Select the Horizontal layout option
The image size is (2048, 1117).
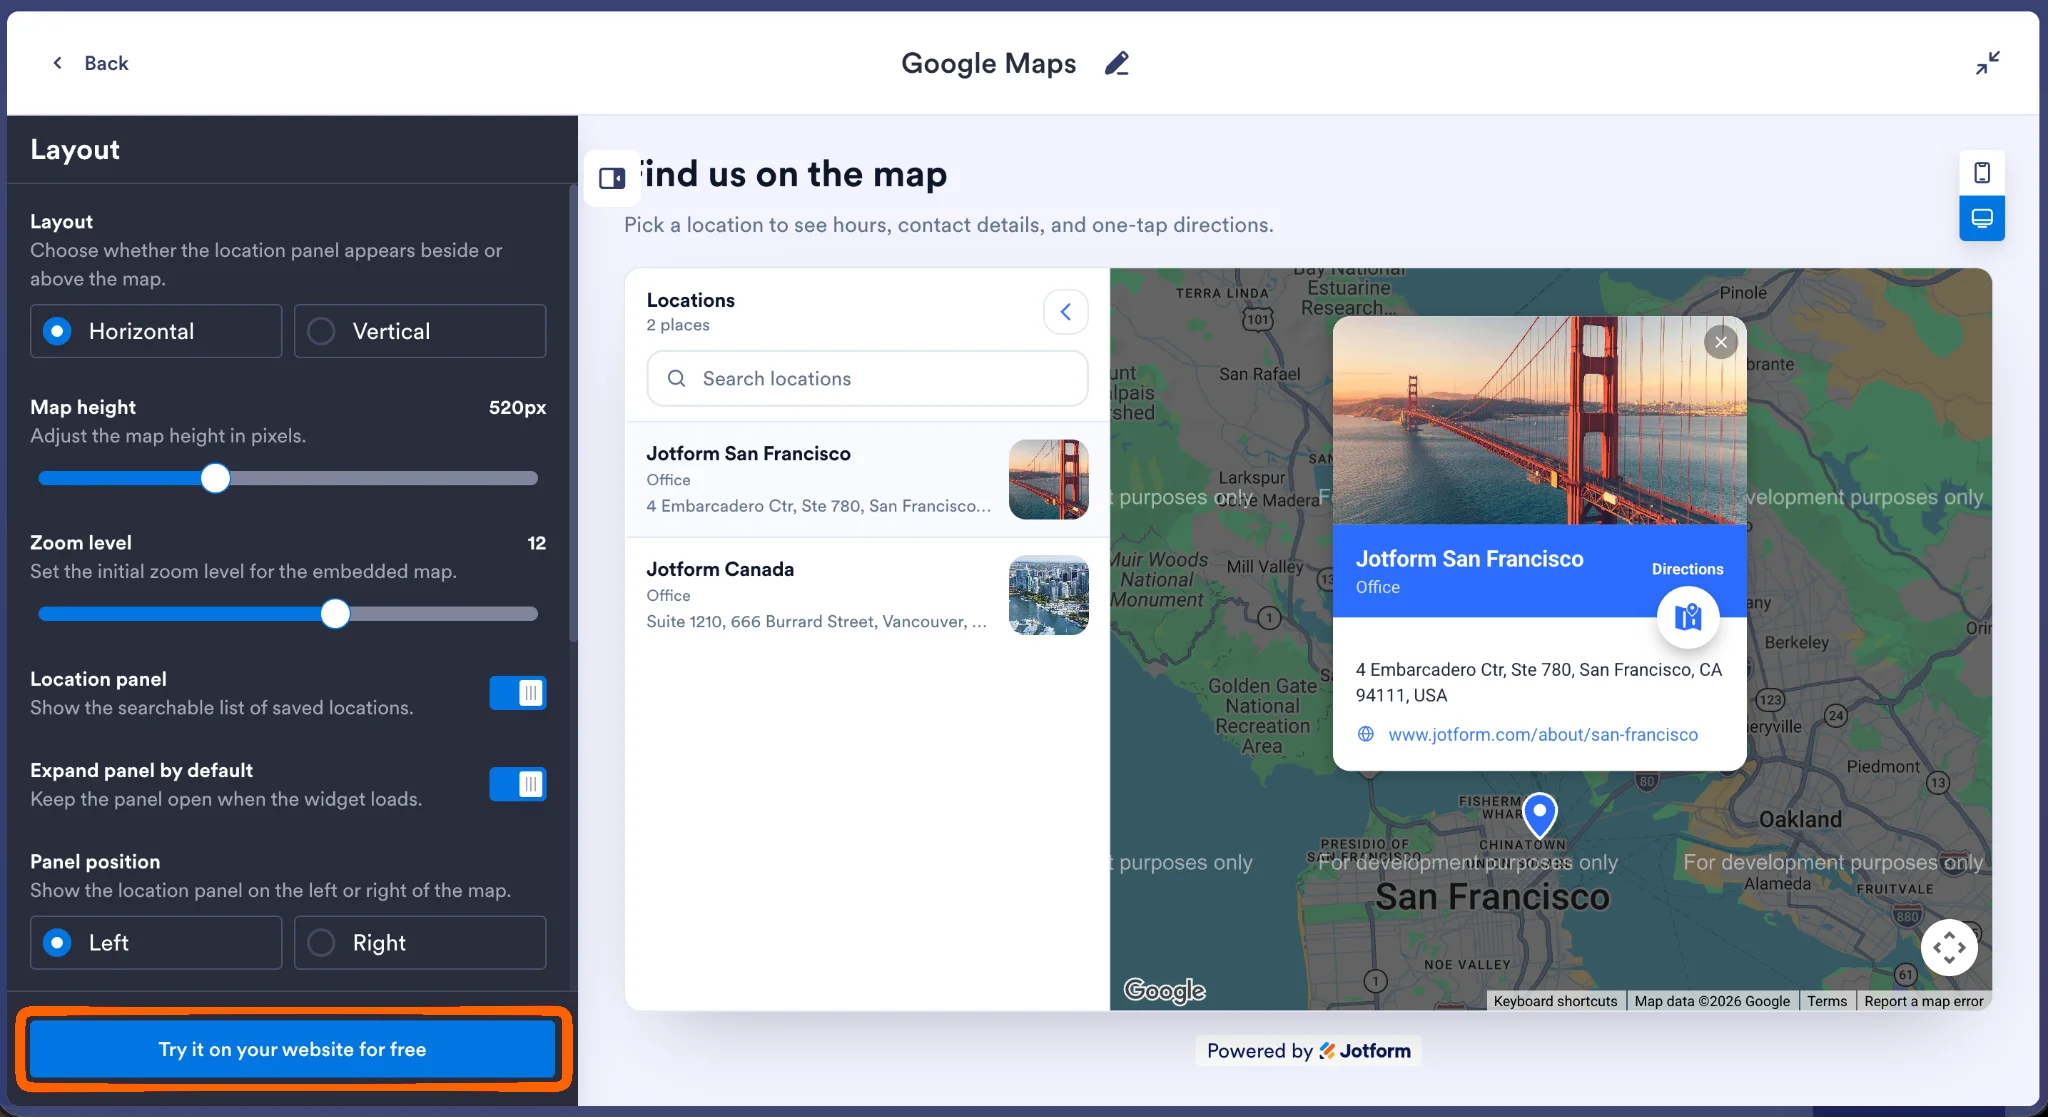[156, 331]
